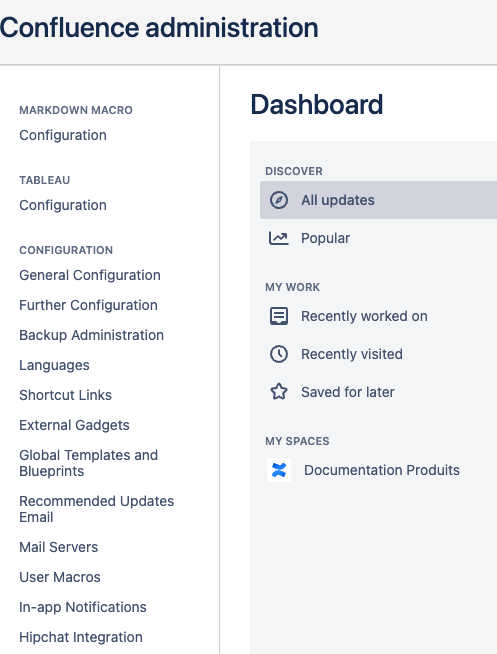
Task: Click the trending chart icon beside Popular
Action: [279, 238]
